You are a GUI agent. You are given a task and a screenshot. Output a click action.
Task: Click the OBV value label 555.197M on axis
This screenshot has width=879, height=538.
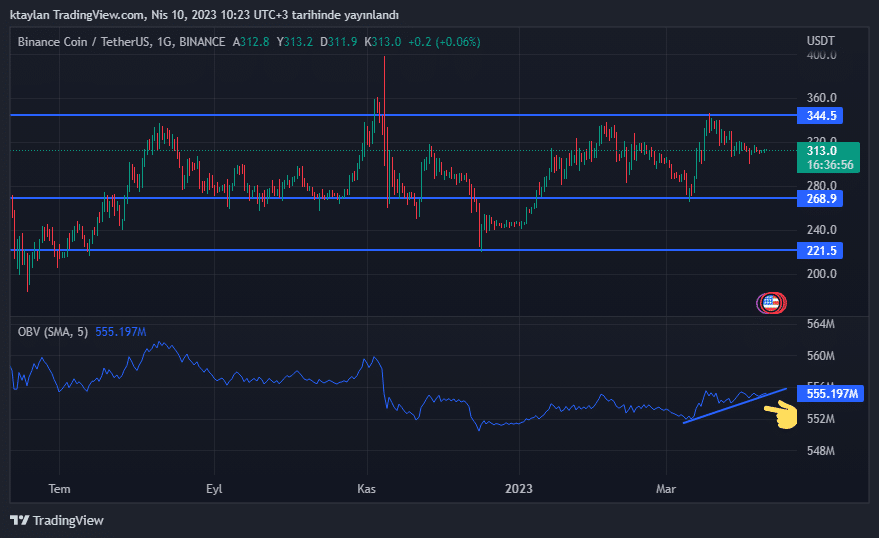pyautogui.click(x=830, y=393)
